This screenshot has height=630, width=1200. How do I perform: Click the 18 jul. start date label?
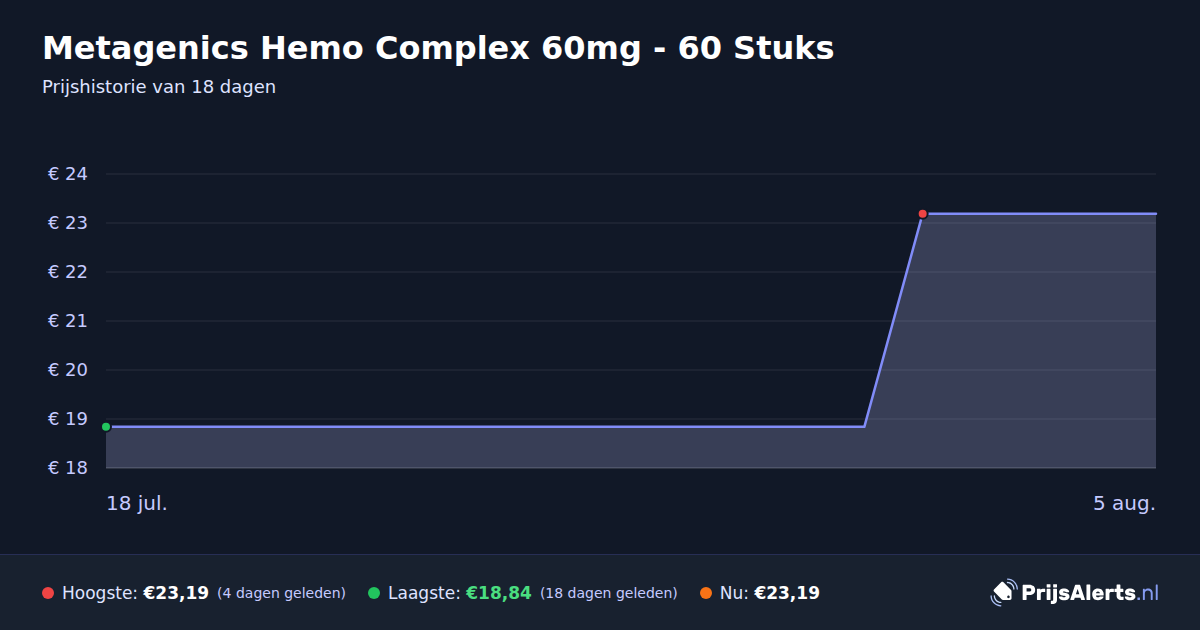pos(137,503)
